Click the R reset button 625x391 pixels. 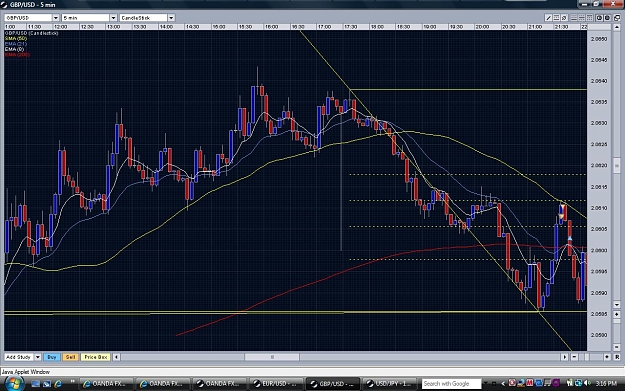pyautogui.click(x=617, y=357)
